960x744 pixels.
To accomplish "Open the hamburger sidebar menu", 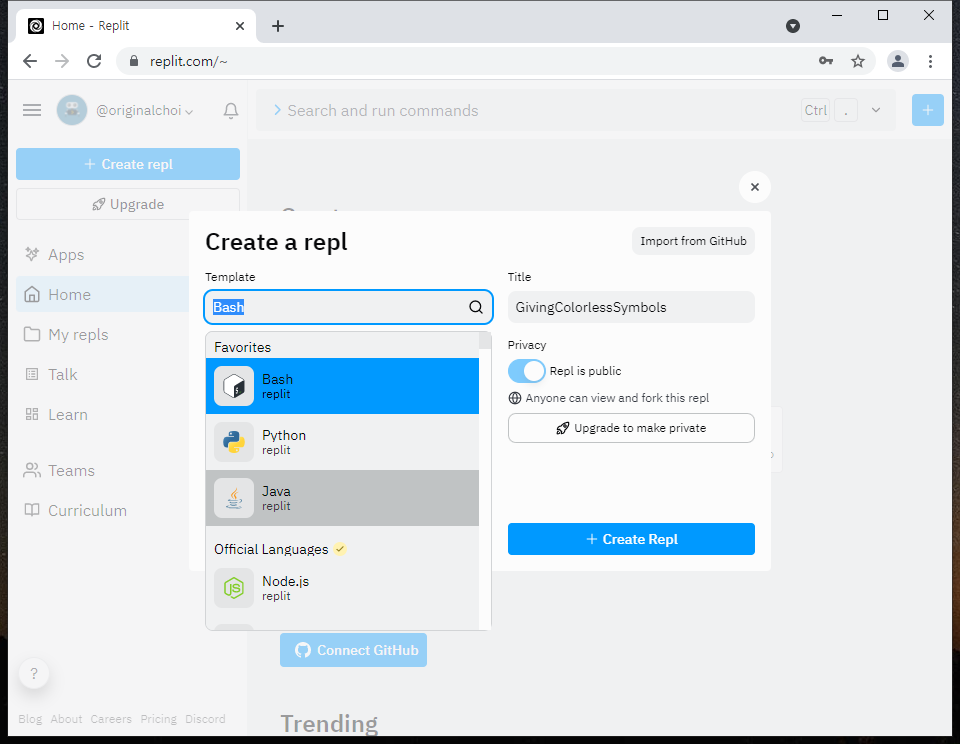I will coord(32,110).
